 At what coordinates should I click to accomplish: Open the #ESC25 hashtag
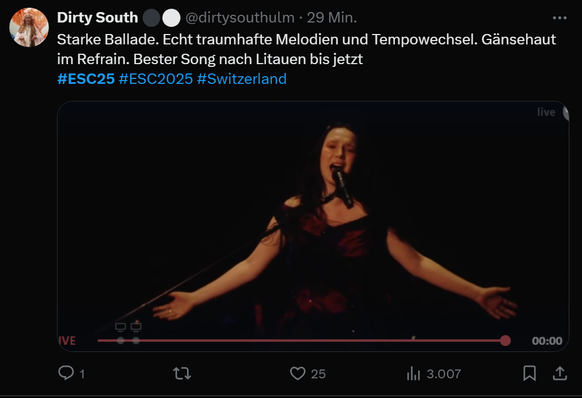pos(86,79)
